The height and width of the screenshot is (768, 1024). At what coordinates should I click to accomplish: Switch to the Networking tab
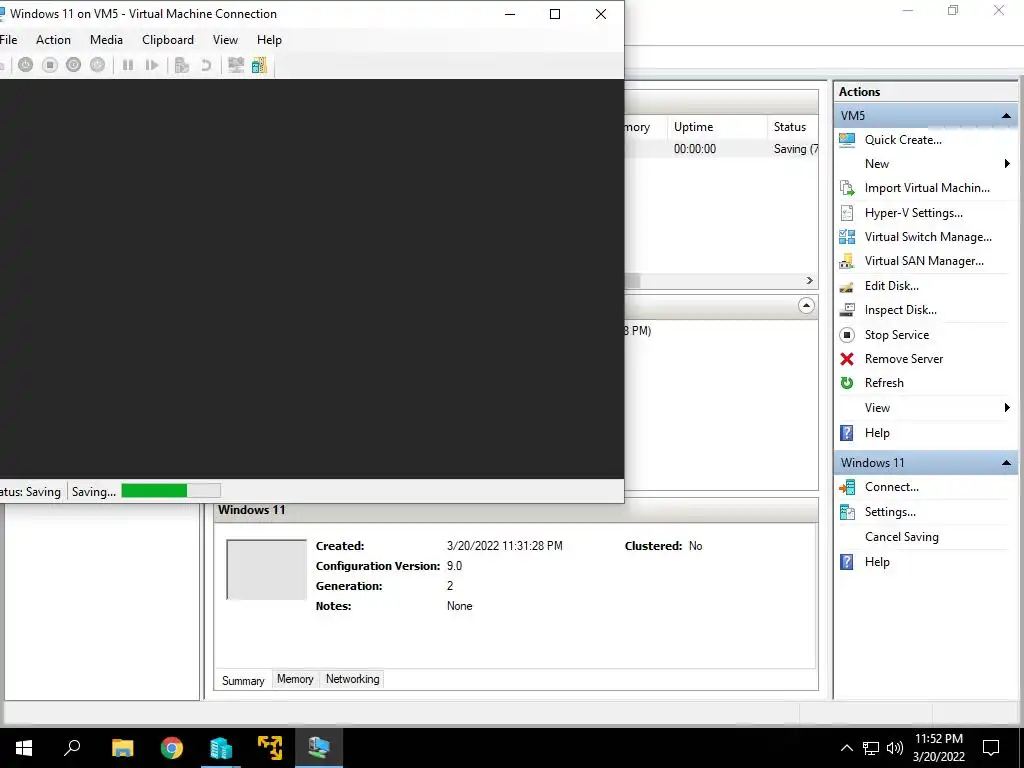[353, 679]
